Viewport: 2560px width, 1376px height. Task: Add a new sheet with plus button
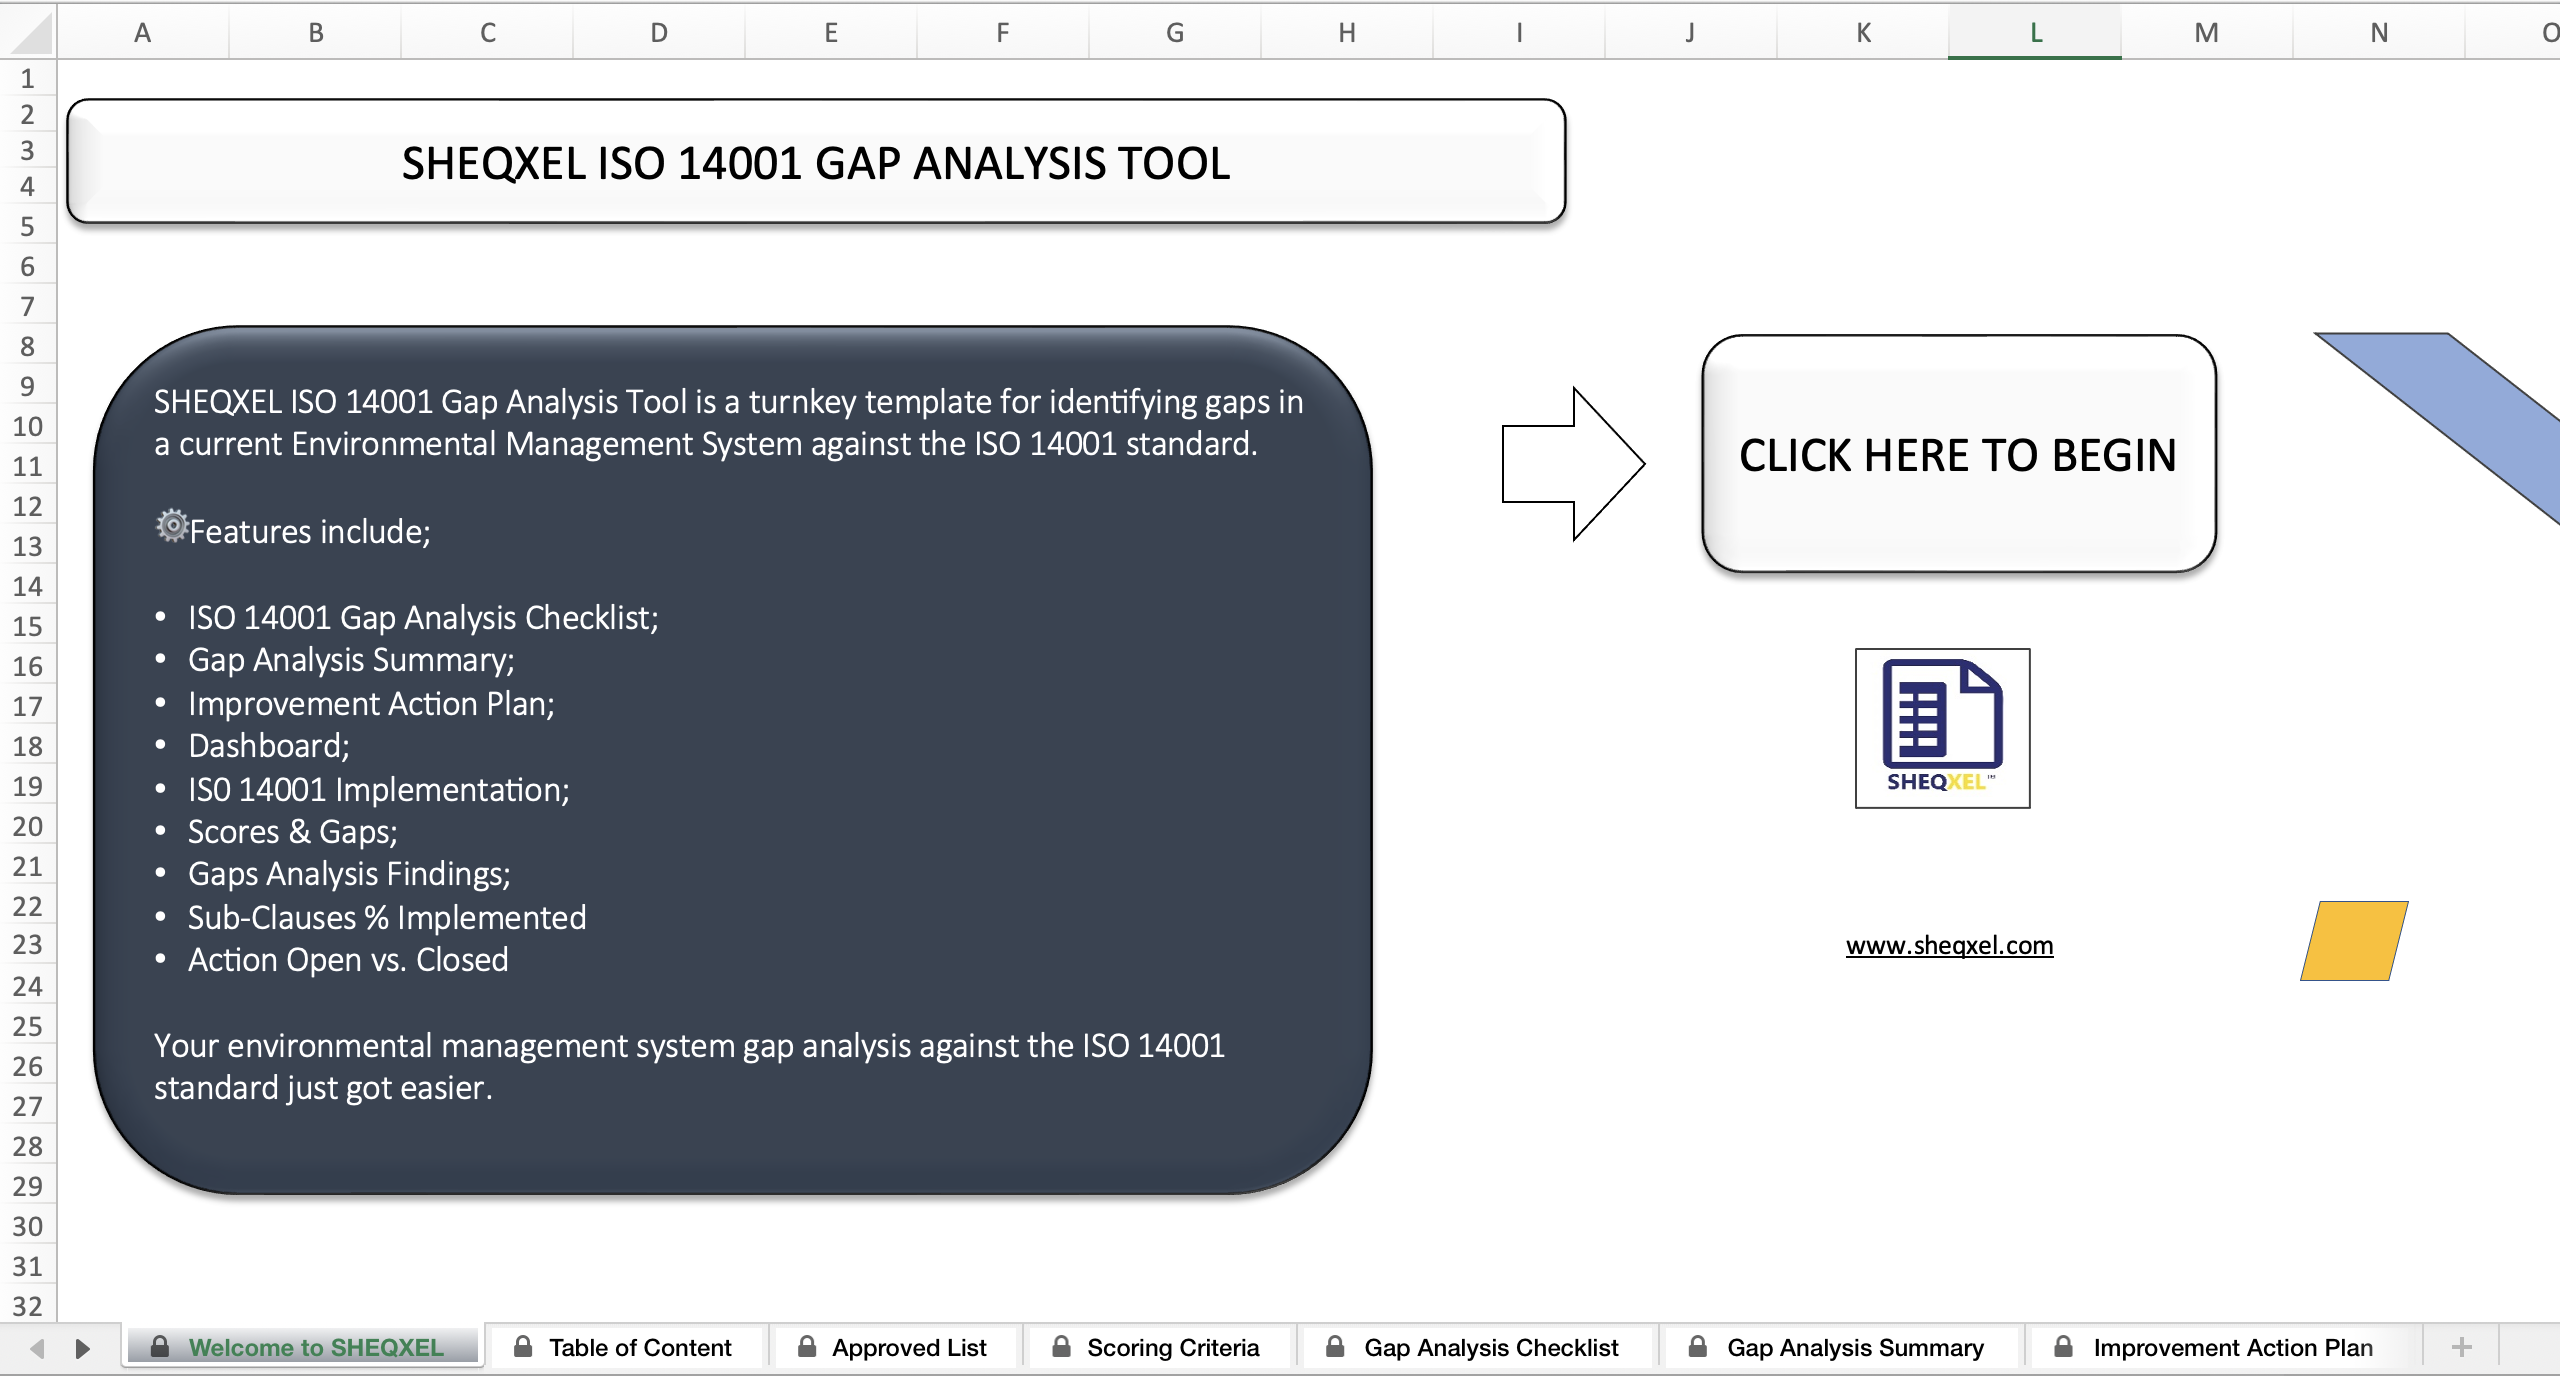click(x=2462, y=1348)
